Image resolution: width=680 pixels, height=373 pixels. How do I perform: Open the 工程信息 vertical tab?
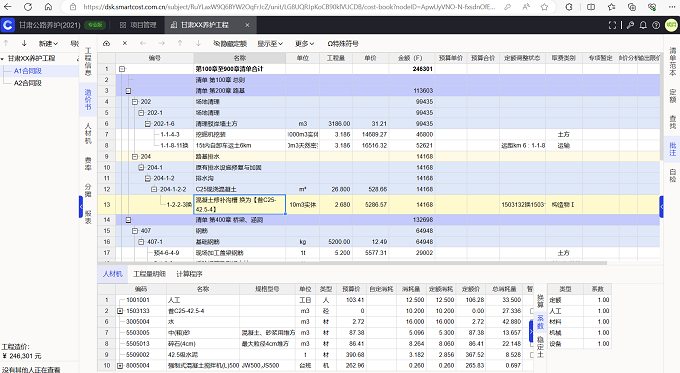click(88, 62)
